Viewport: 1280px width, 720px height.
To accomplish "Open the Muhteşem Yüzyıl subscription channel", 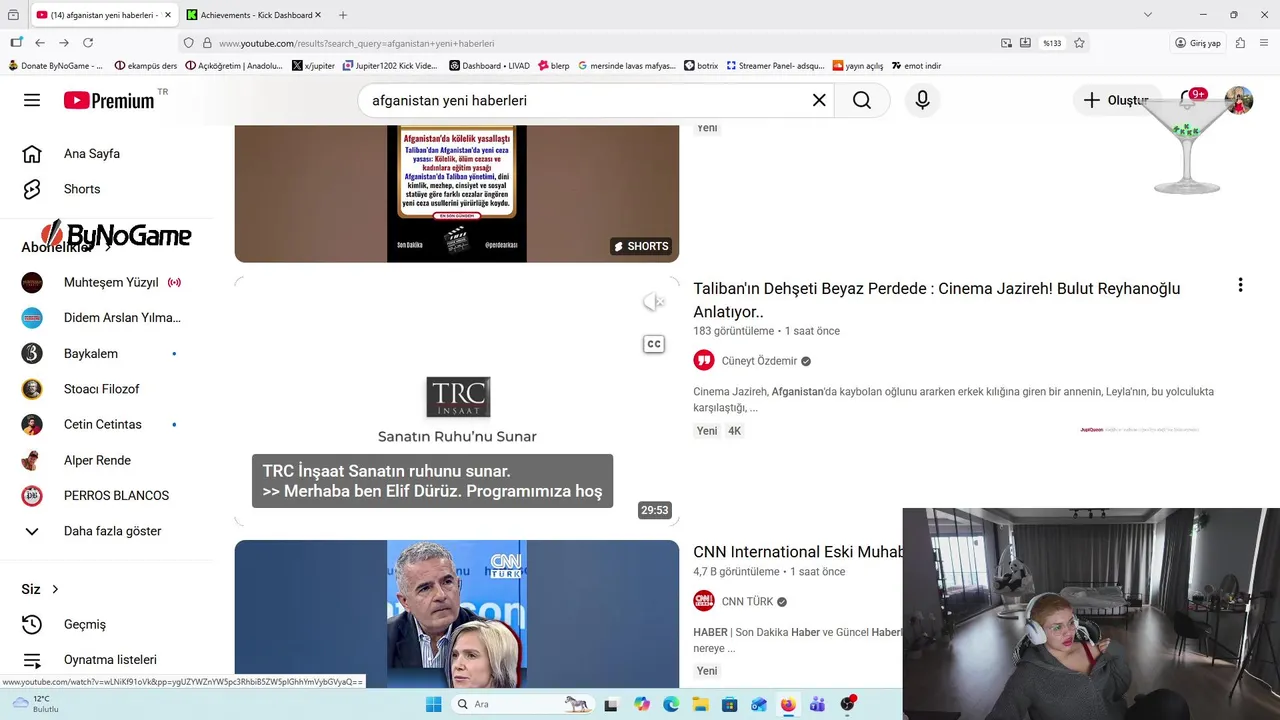I will [x=111, y=282].
